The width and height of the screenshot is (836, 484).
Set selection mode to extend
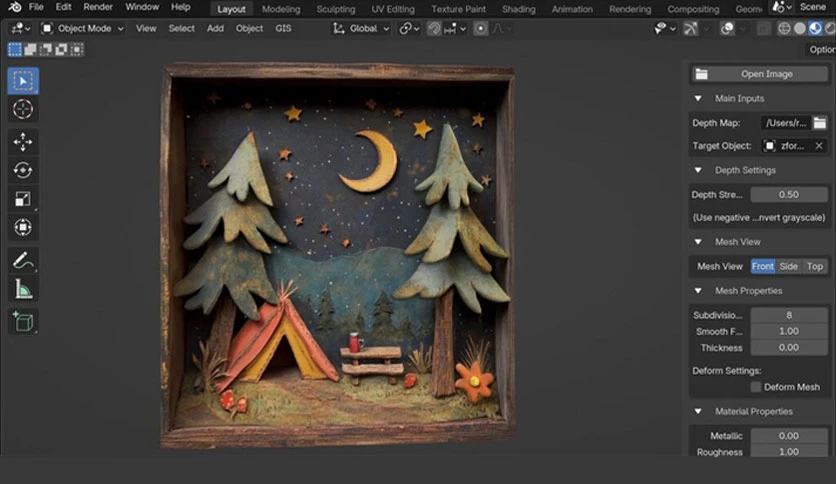click(30, 50)
